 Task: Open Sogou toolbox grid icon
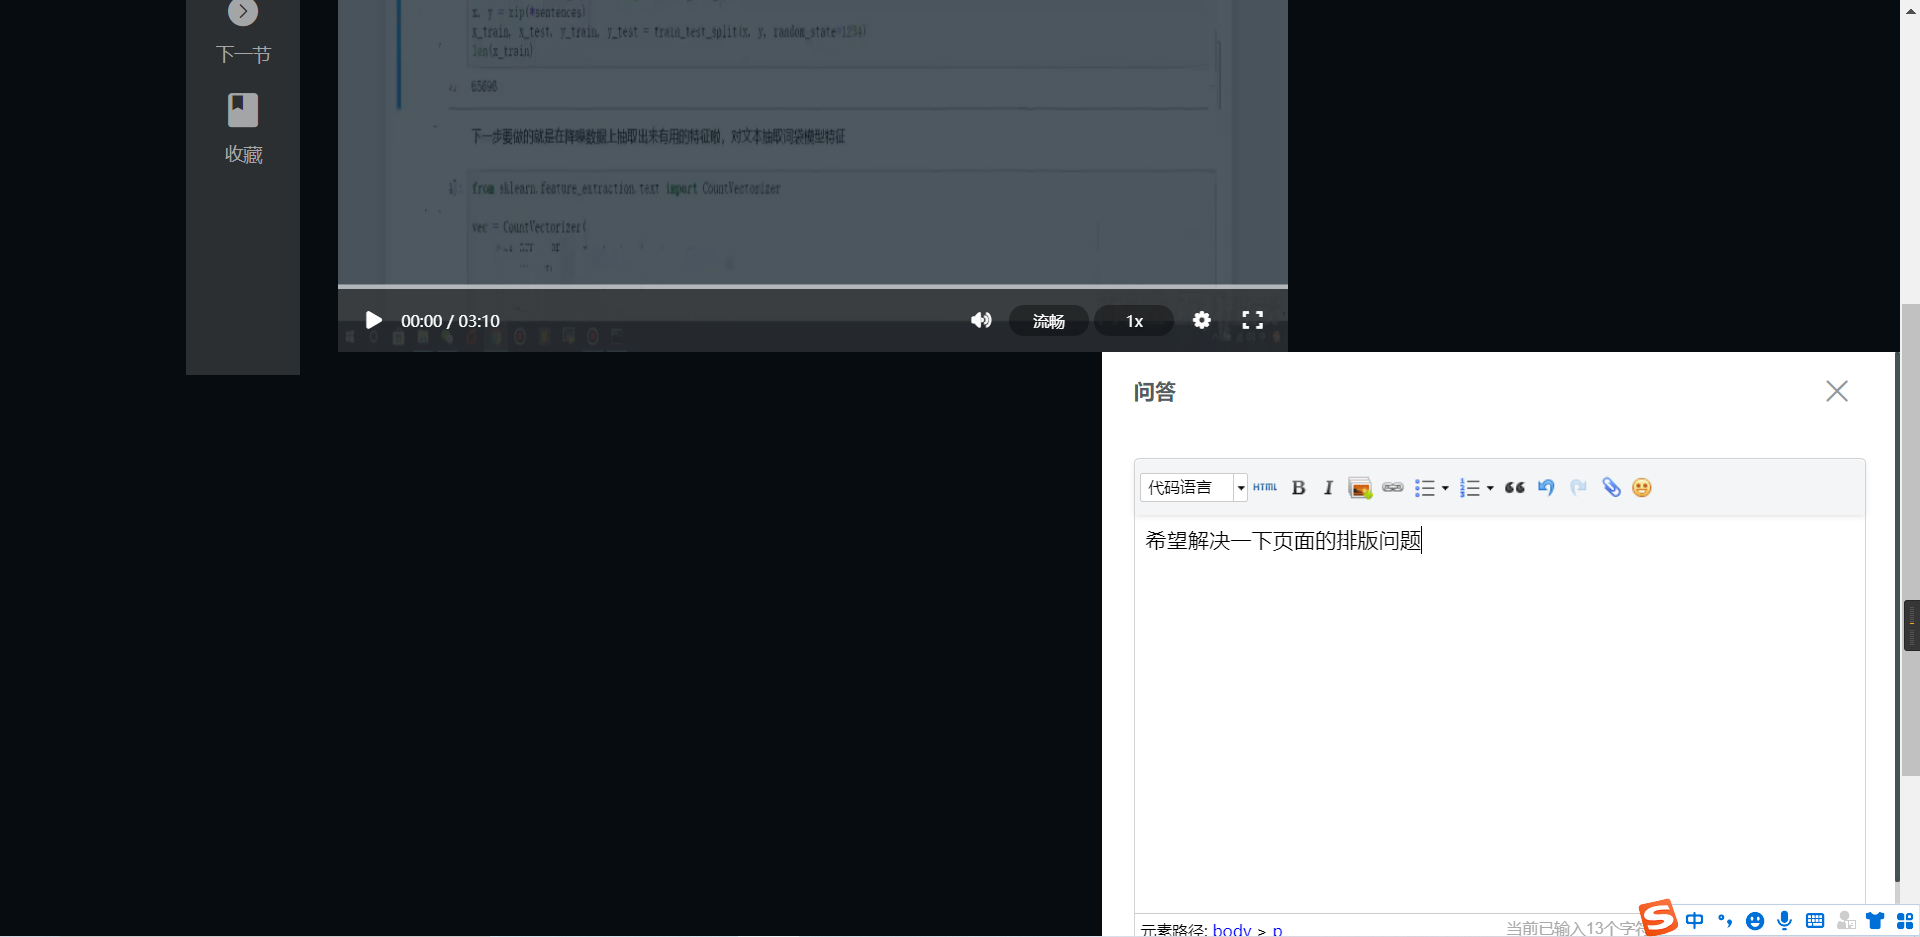[x=1905, y=920]
